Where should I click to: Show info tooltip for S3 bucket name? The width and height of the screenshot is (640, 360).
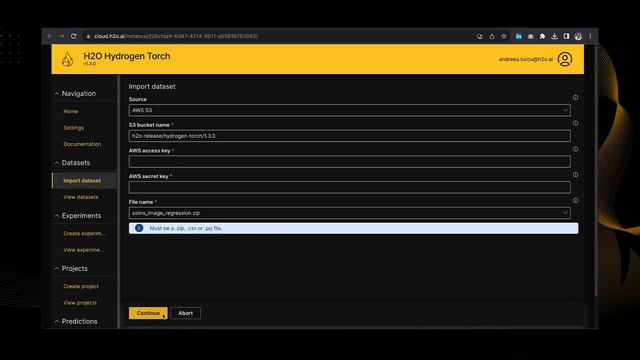click(575, 123)
